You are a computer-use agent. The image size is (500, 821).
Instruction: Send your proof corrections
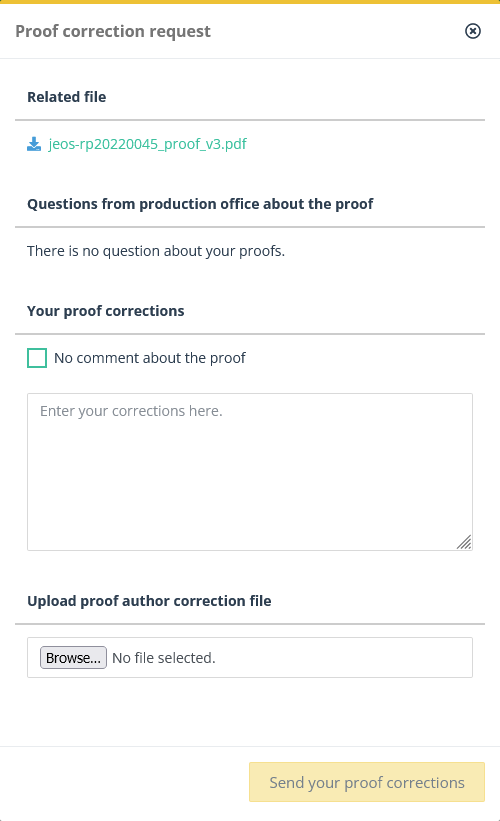click(x=367, y=782)
